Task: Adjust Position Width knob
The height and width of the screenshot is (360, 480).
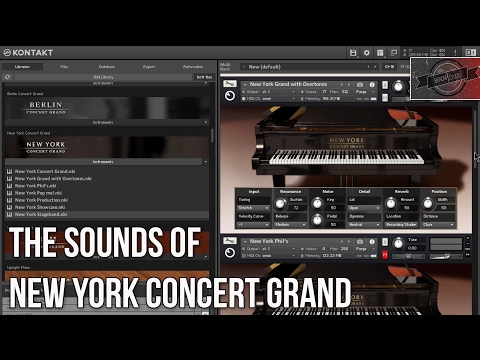Action: click(x=428, y=203)
